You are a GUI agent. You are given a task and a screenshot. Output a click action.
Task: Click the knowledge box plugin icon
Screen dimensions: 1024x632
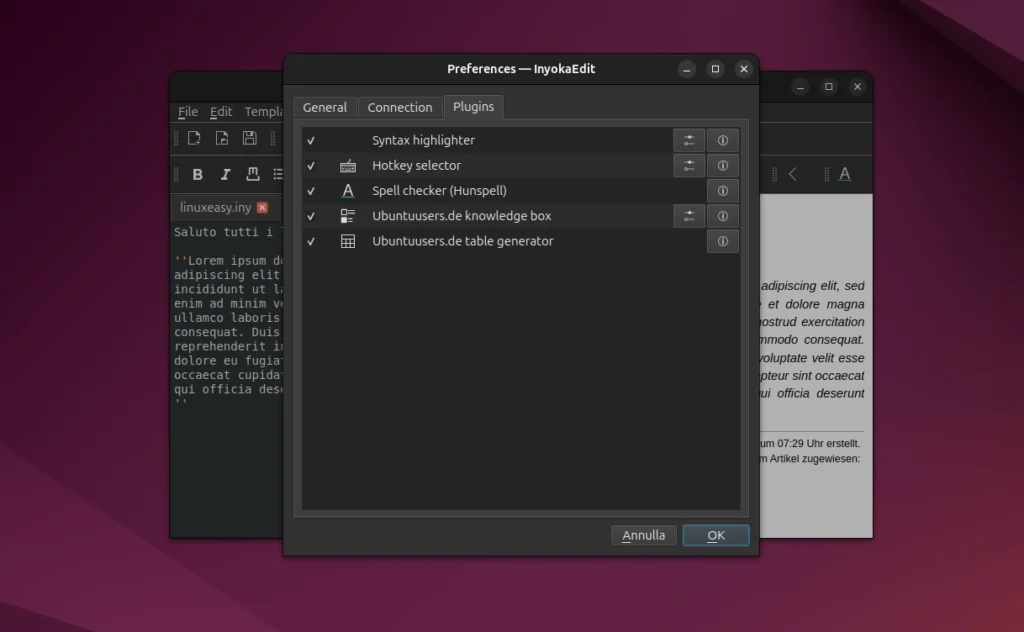[346, 215]
